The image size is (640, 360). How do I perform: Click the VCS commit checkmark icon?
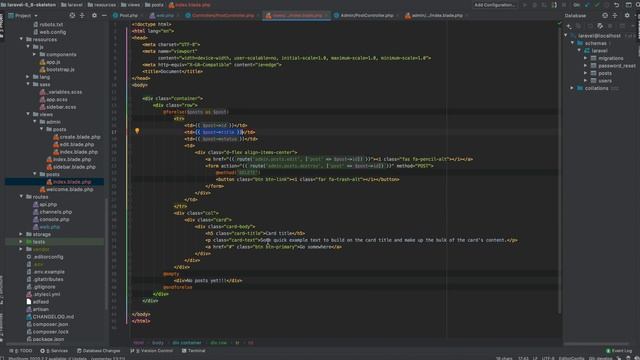(597, 5)
